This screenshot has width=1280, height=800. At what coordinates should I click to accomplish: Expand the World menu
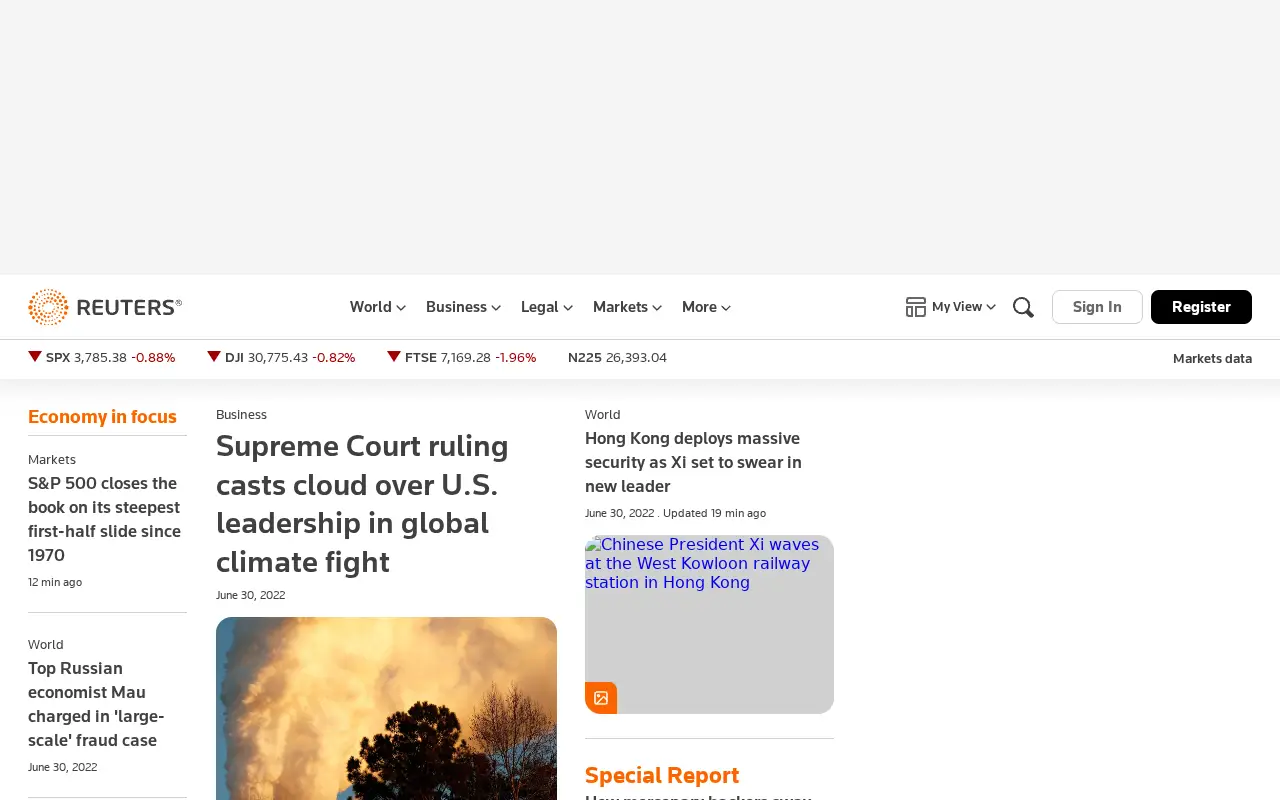point(378,307)
